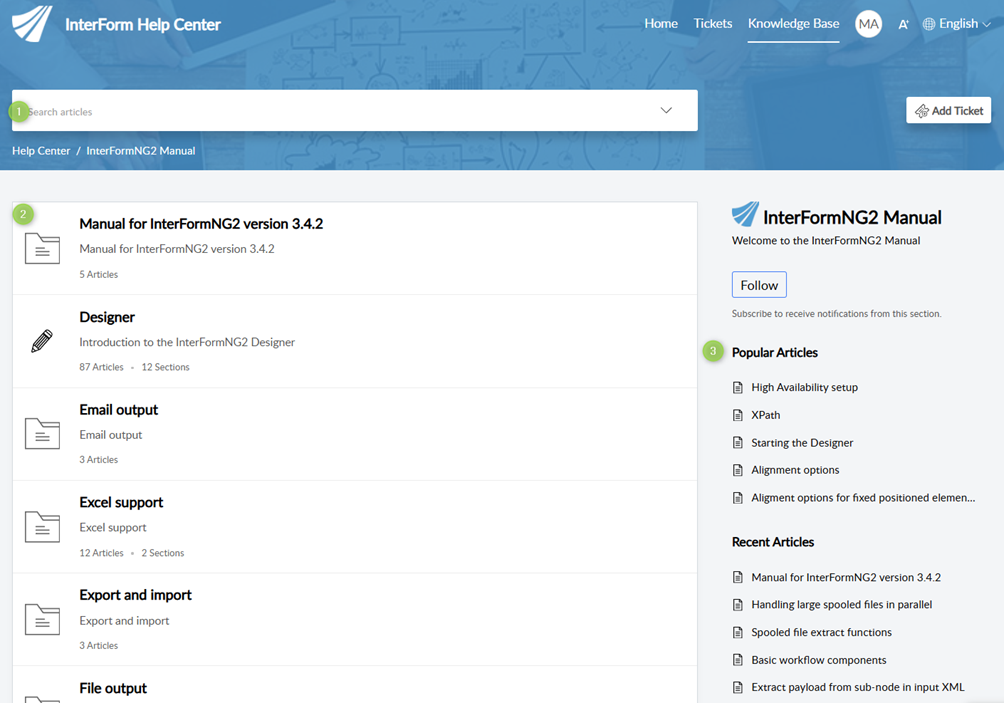1004x703 pixels.
Task: Click document icon beside Starting the Designer
Action: [x=738, y=442]
